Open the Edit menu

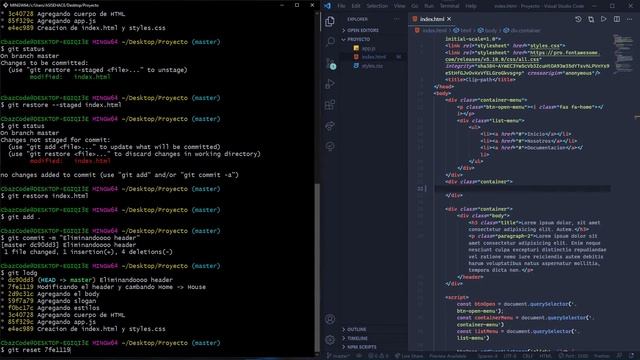[356, 6]
